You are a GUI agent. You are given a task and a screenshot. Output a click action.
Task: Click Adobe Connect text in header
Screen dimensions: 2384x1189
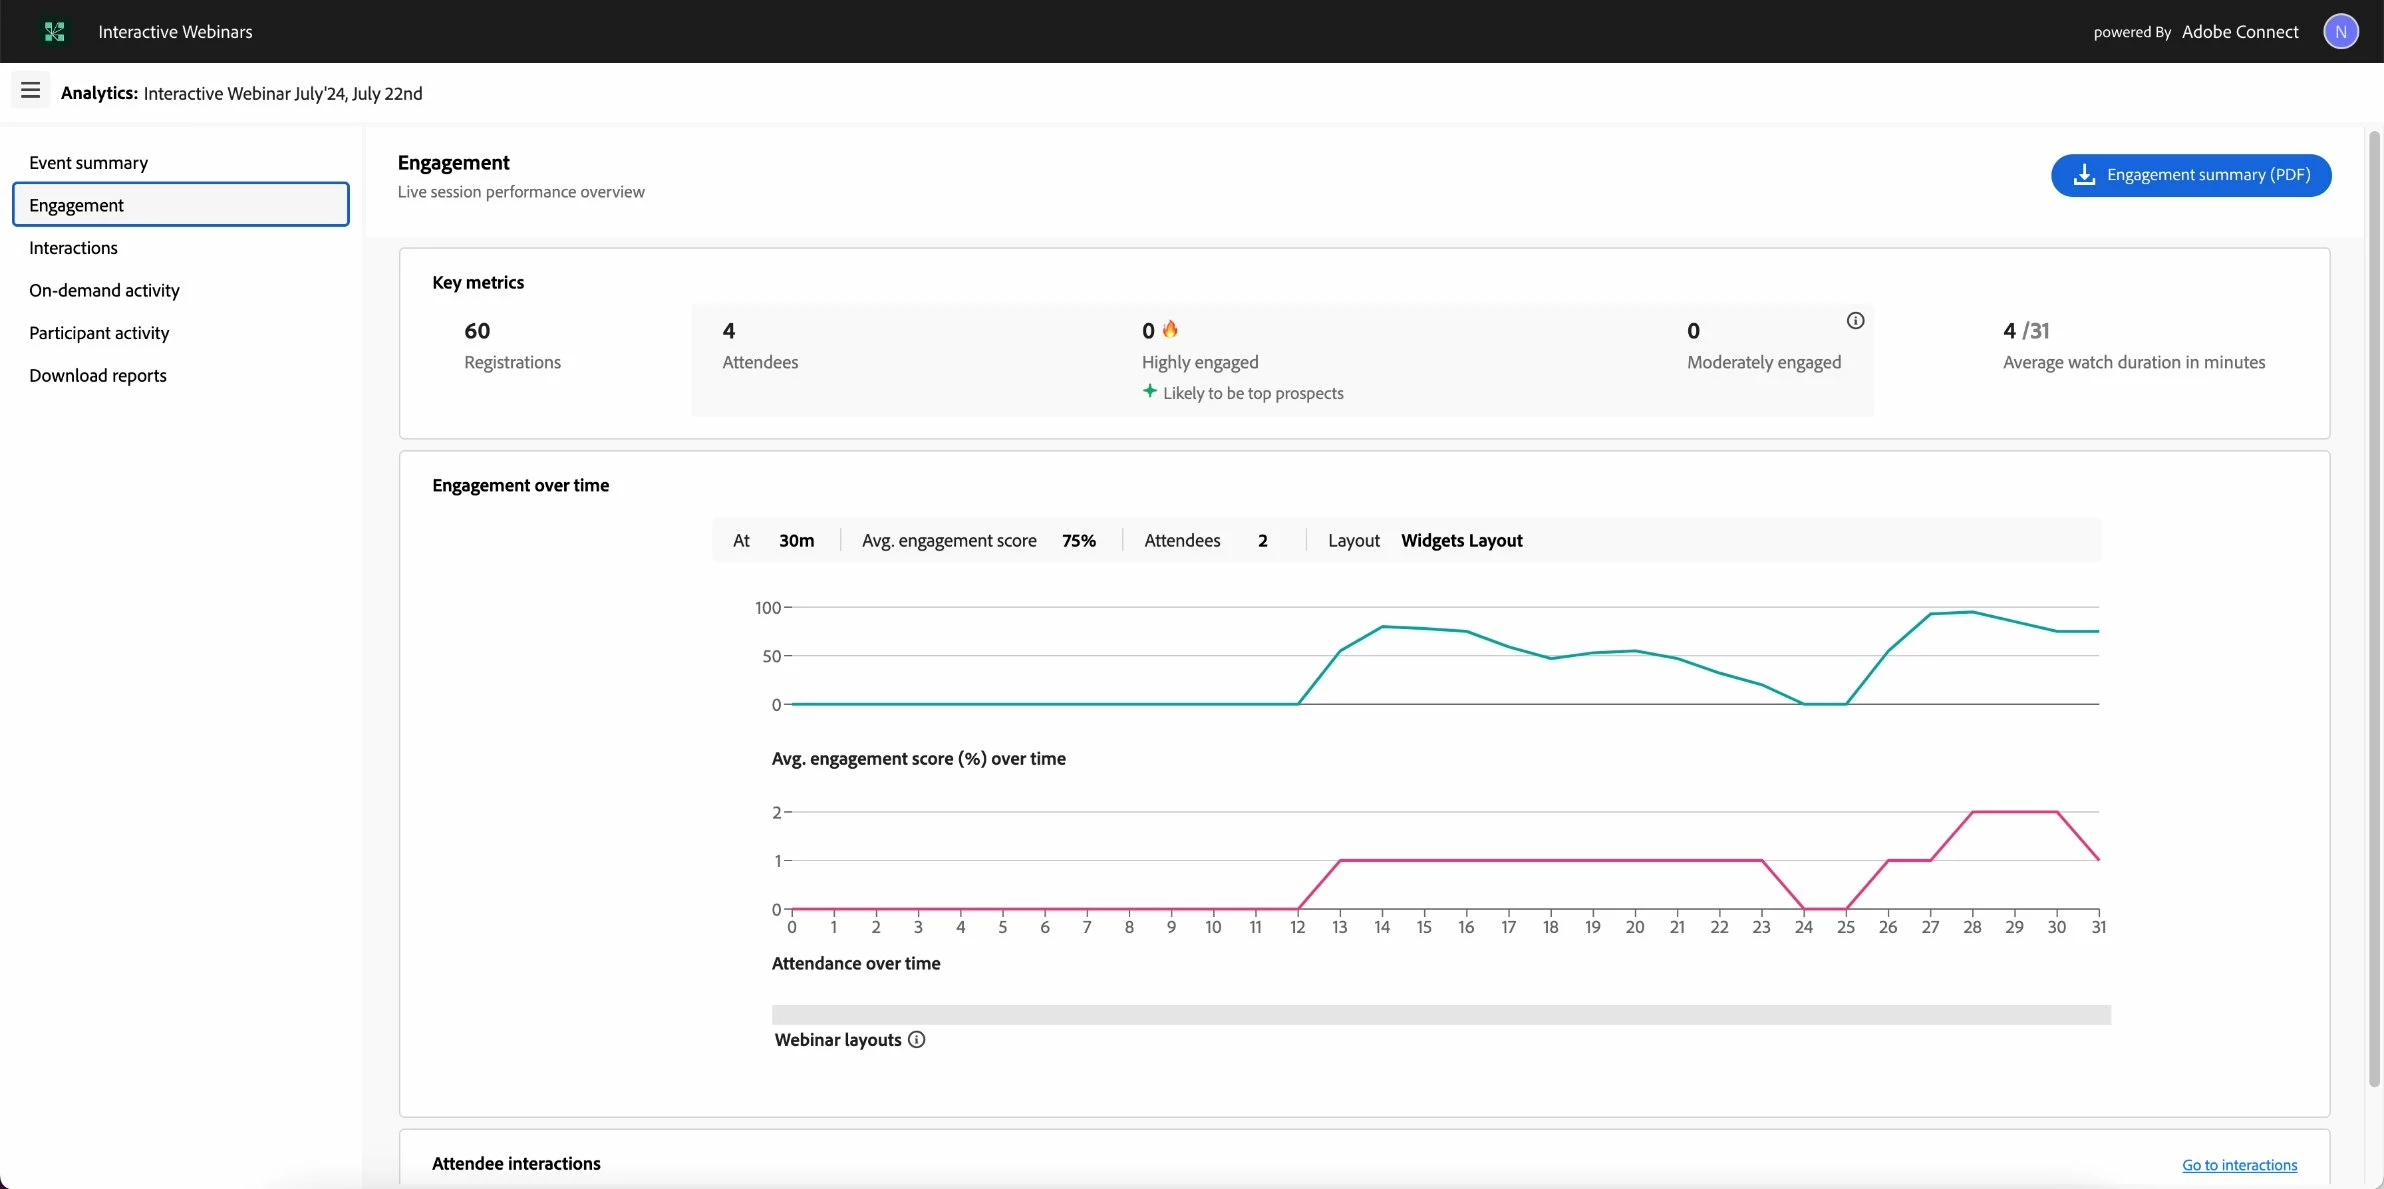coord(2240,32)
